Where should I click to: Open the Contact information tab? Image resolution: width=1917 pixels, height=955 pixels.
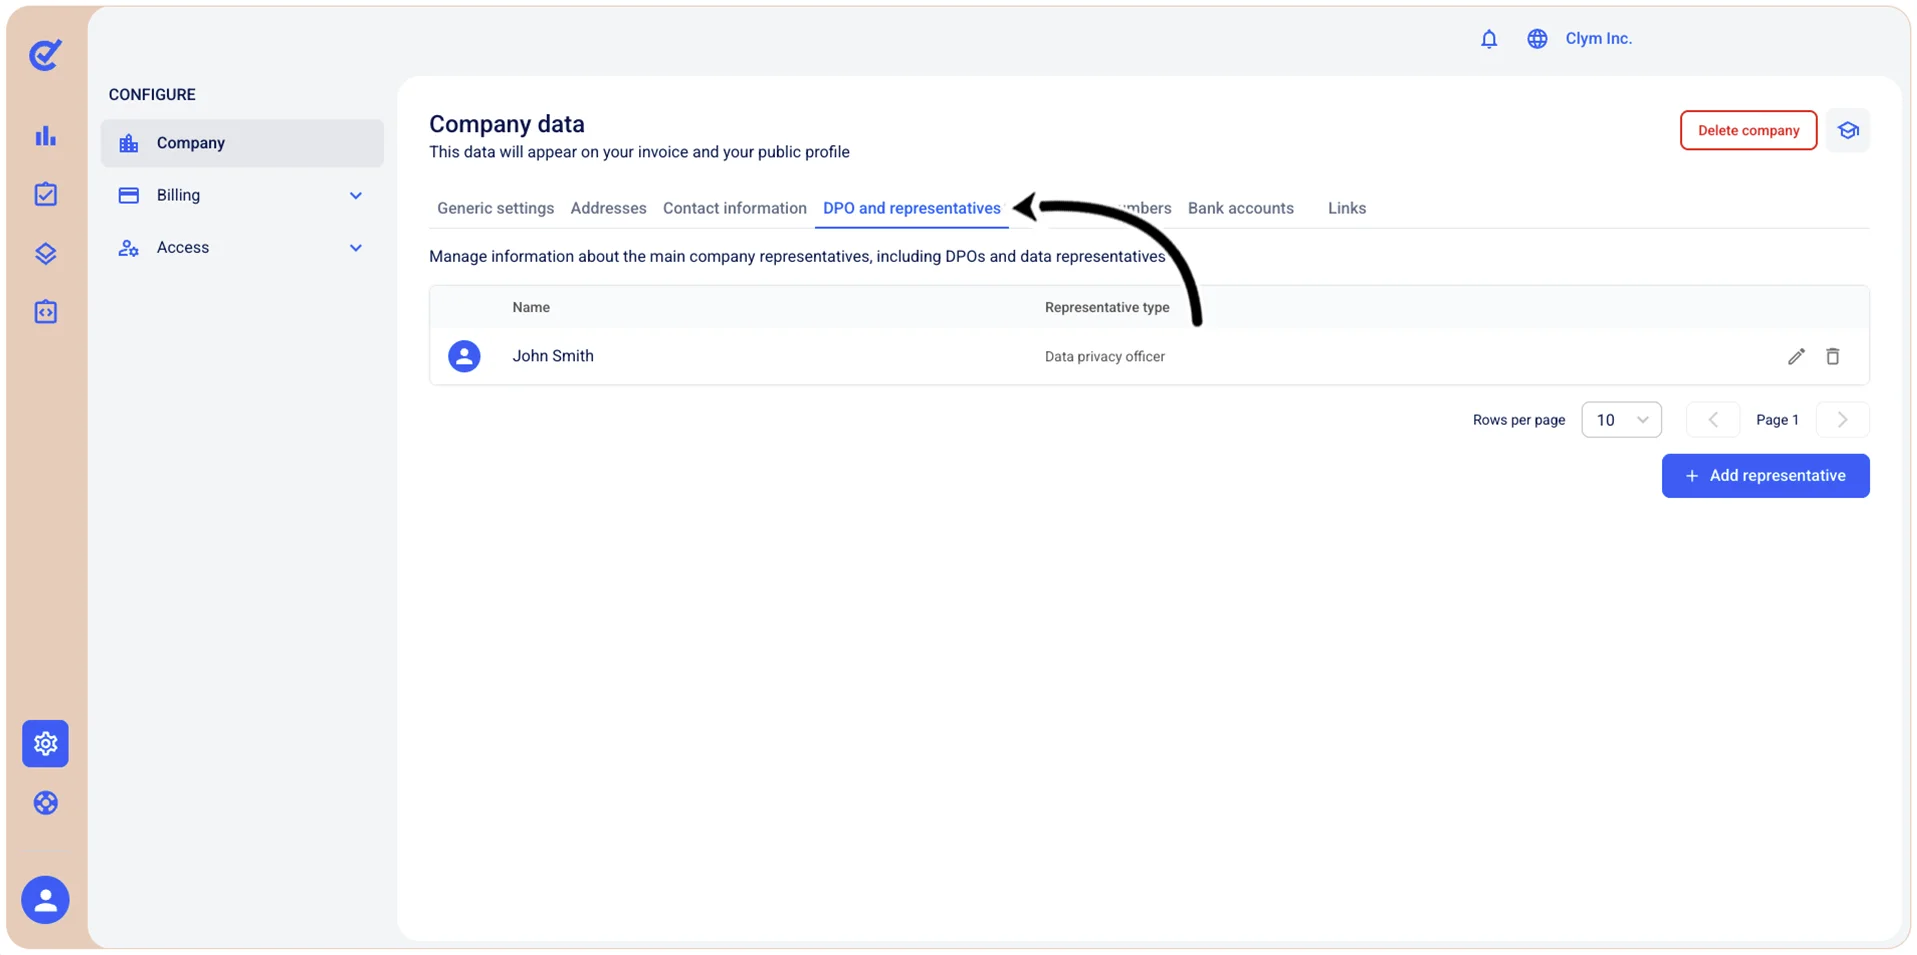coord(734,208)
